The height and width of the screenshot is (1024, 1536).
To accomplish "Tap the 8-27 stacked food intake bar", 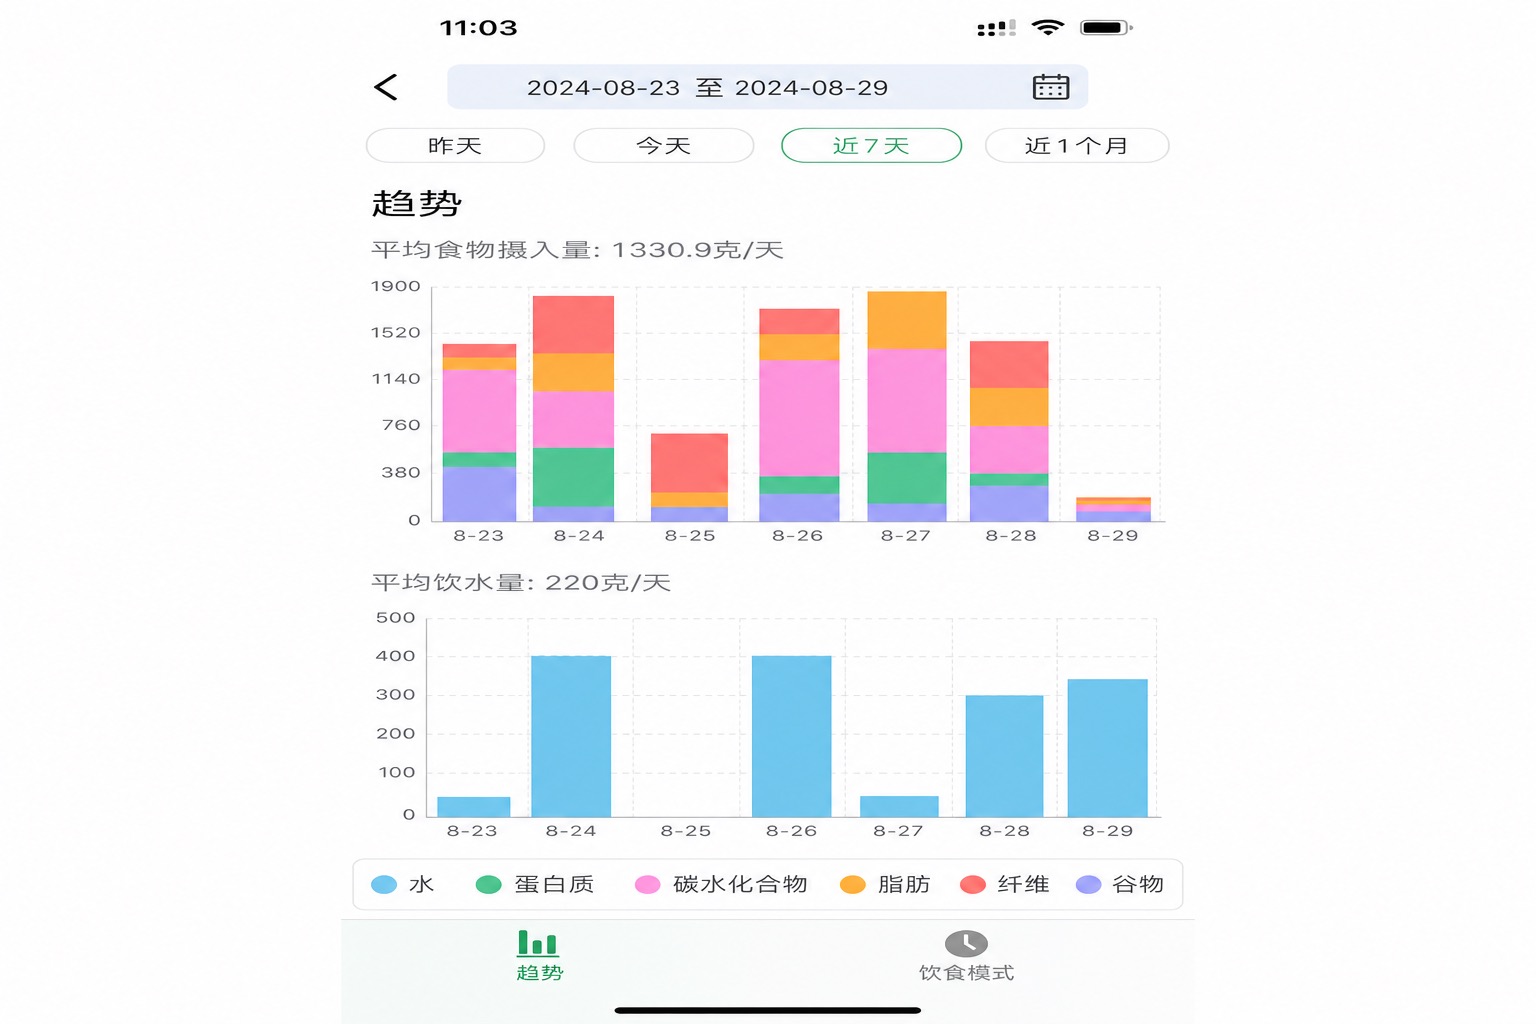I will click(907, 406).
